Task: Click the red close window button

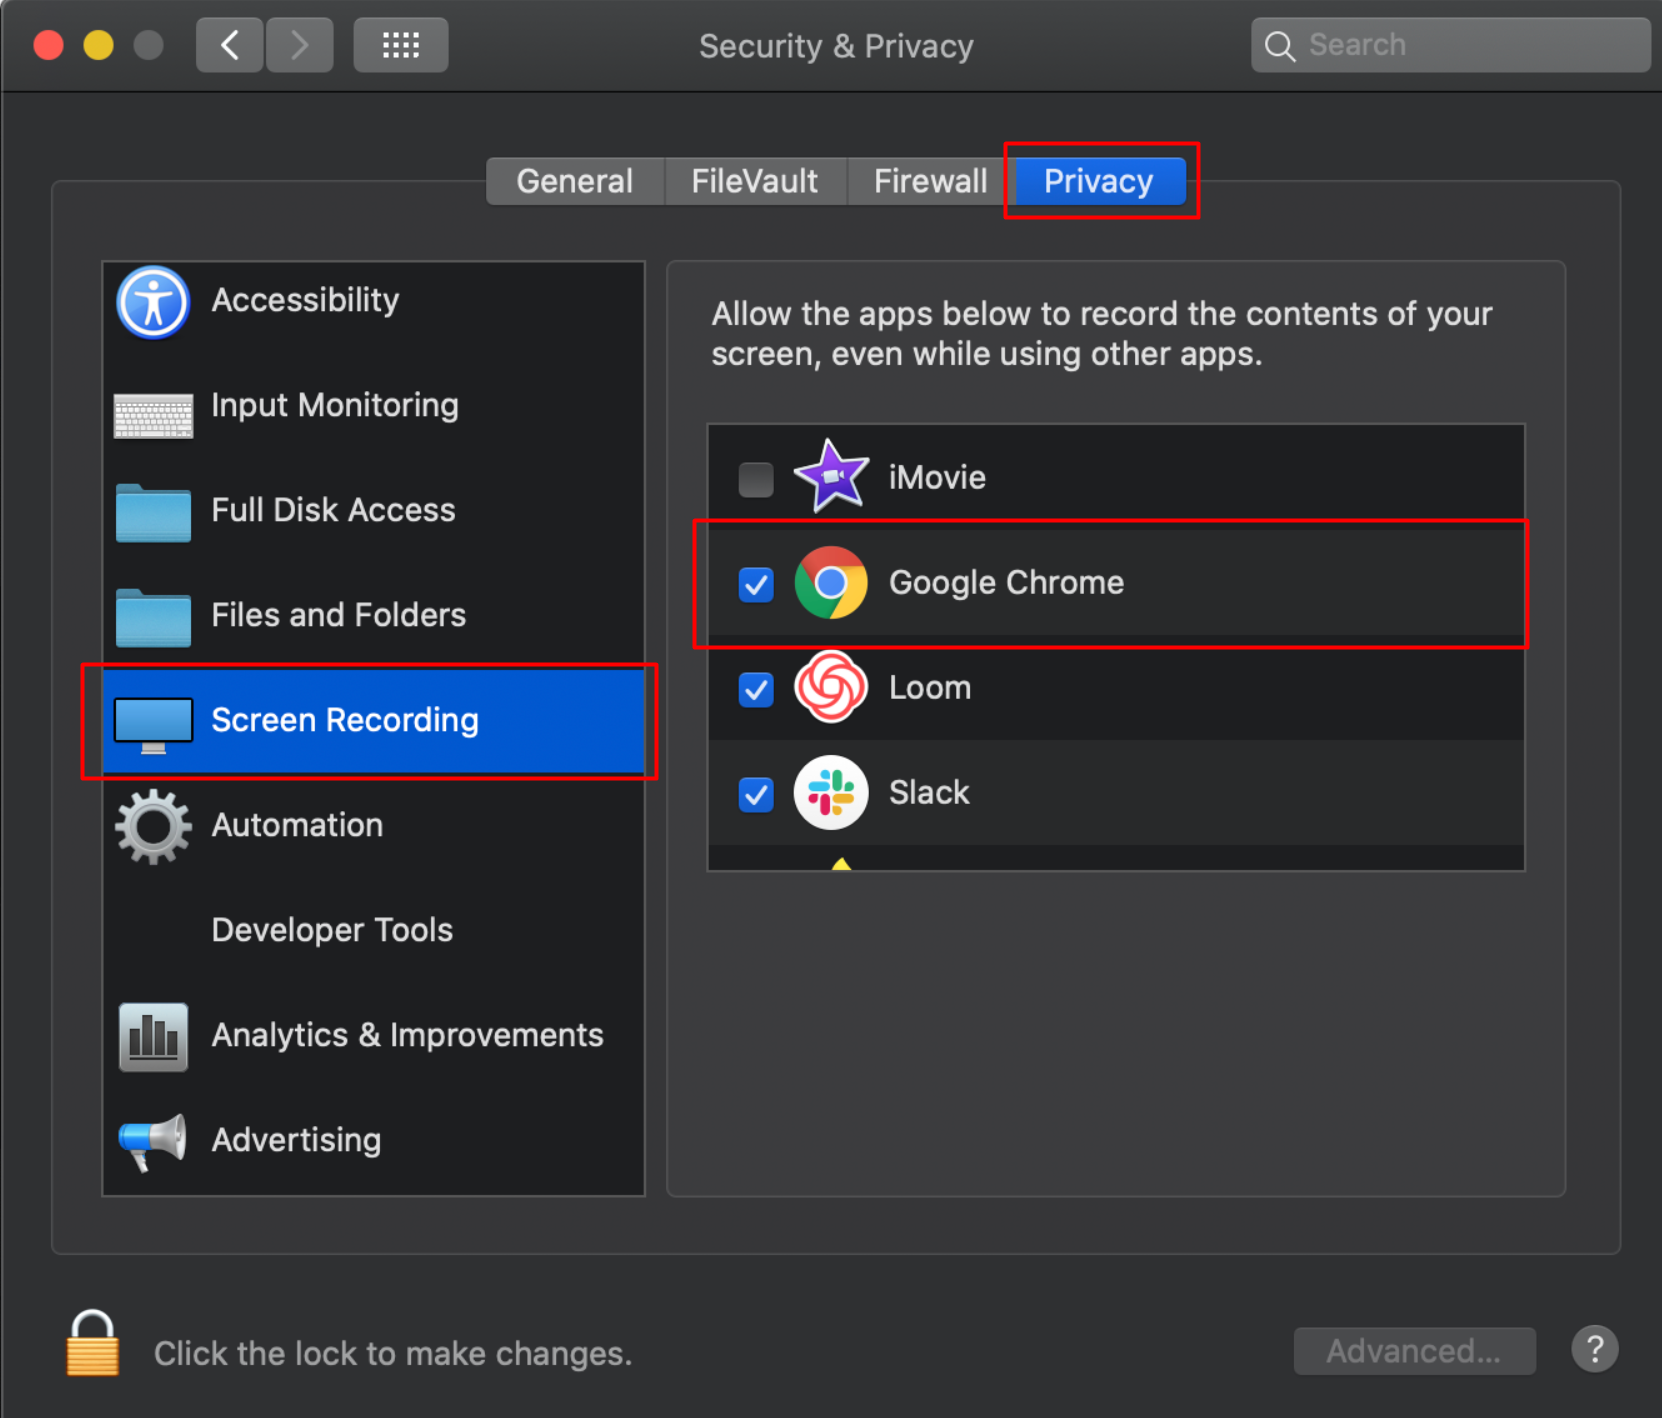Action: [49, 46]
